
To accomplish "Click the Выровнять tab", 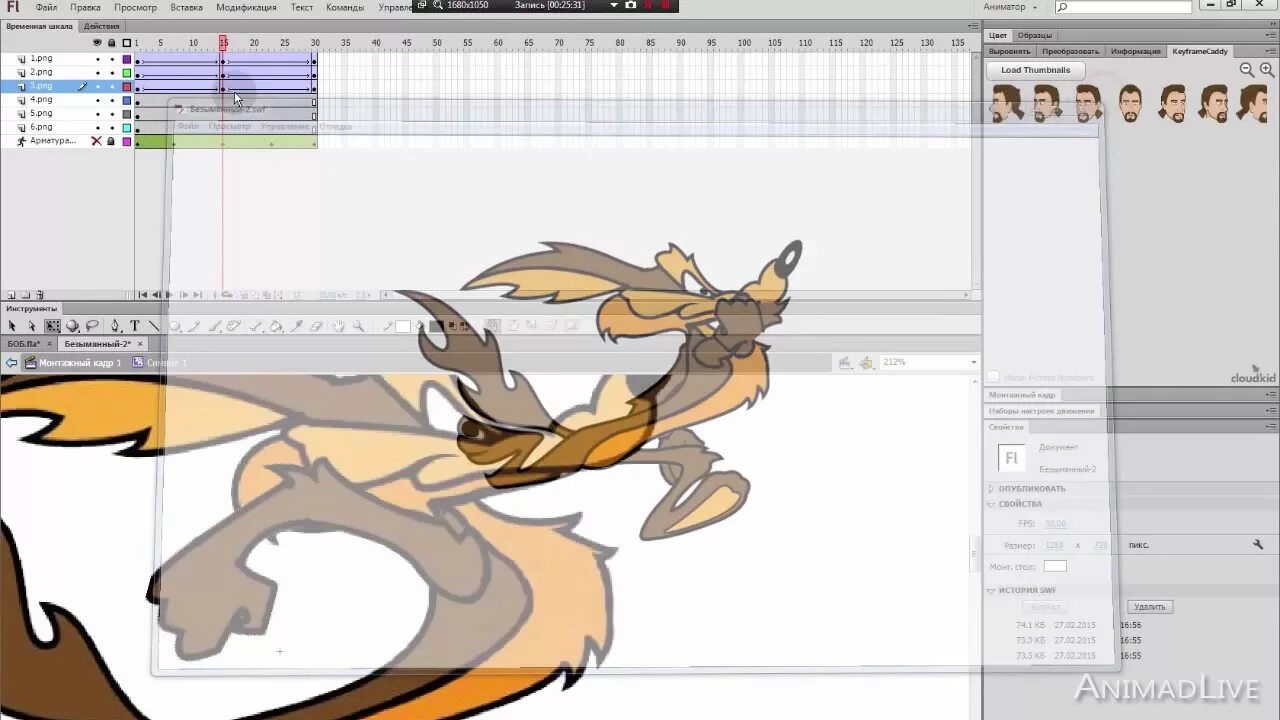I will tap(1009, 51).
